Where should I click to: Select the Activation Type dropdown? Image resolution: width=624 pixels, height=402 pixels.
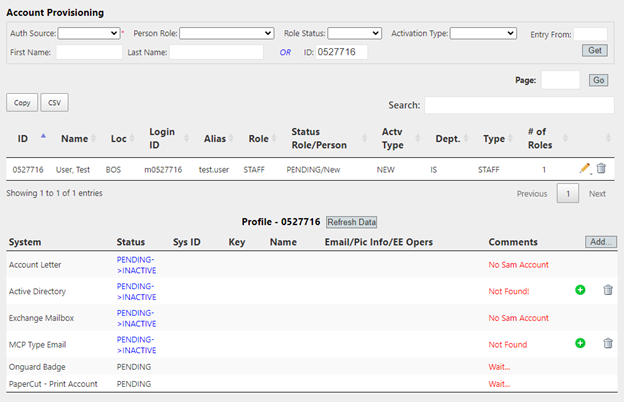coord(483,33)
